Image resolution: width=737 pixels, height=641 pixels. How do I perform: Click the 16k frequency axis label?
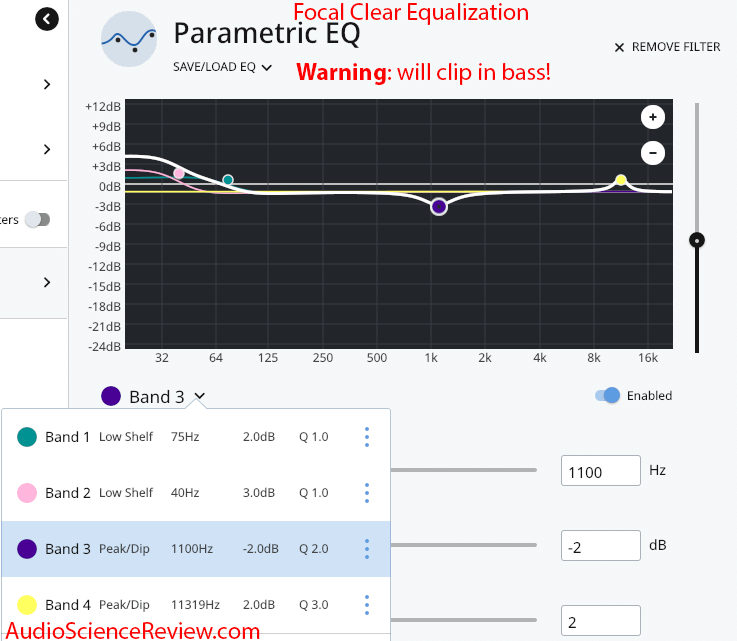click(648, 358)
